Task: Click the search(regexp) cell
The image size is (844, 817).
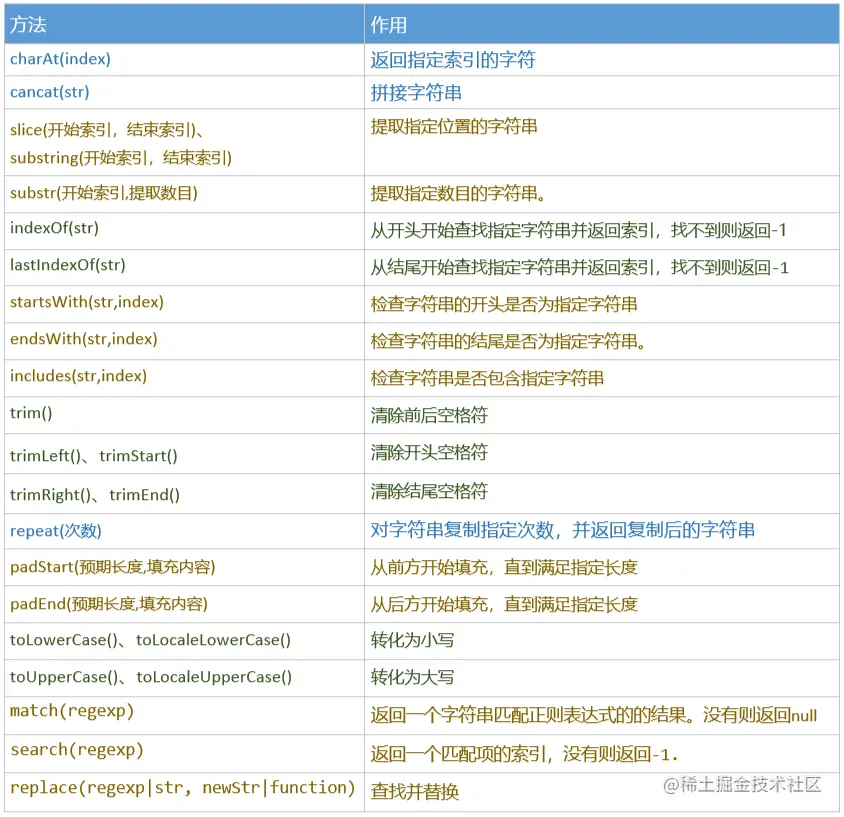Action: tap(184, 754)
